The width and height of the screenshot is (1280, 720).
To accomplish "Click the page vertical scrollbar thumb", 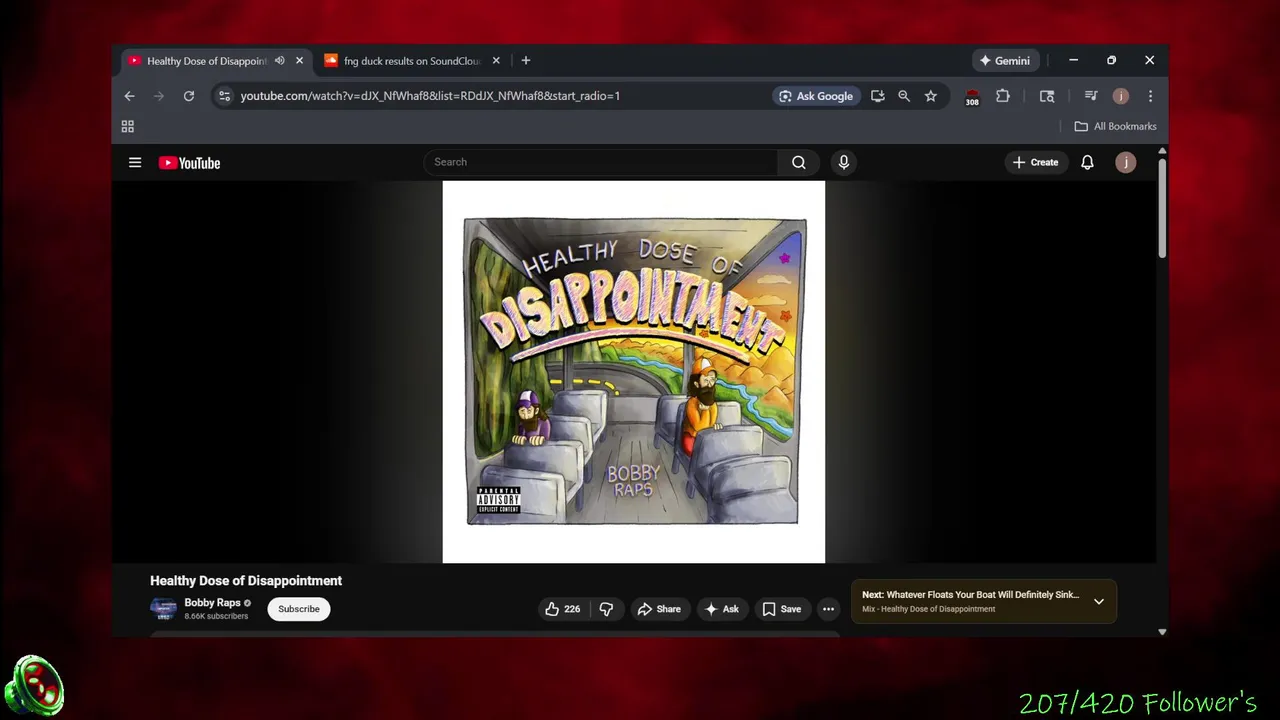I will pyautogui.click(x=1162, y=208).
